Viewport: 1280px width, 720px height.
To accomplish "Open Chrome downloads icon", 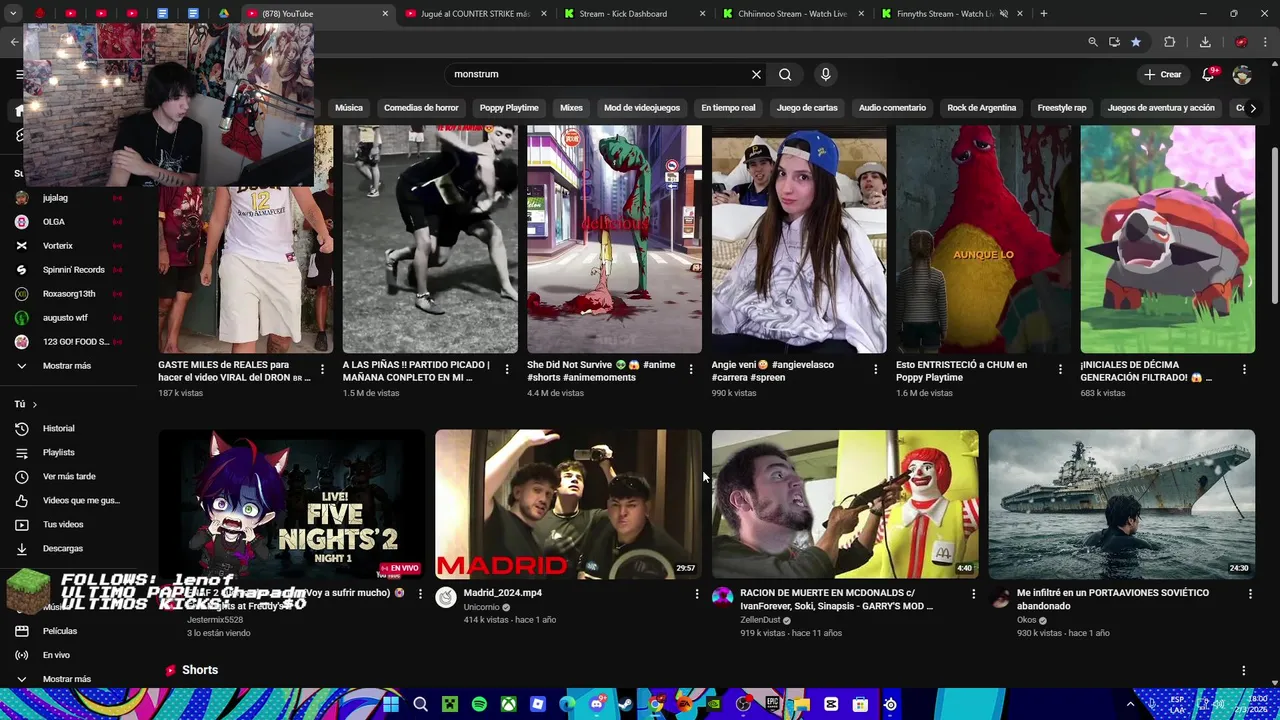I will coord(1205,42).
